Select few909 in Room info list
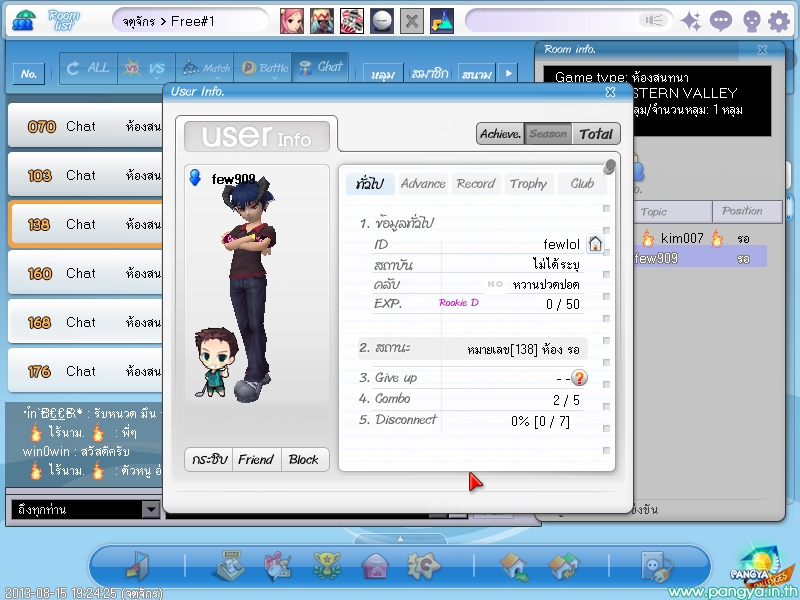The height and width of the screenshot is (600, 800). [x=699, y=257]
